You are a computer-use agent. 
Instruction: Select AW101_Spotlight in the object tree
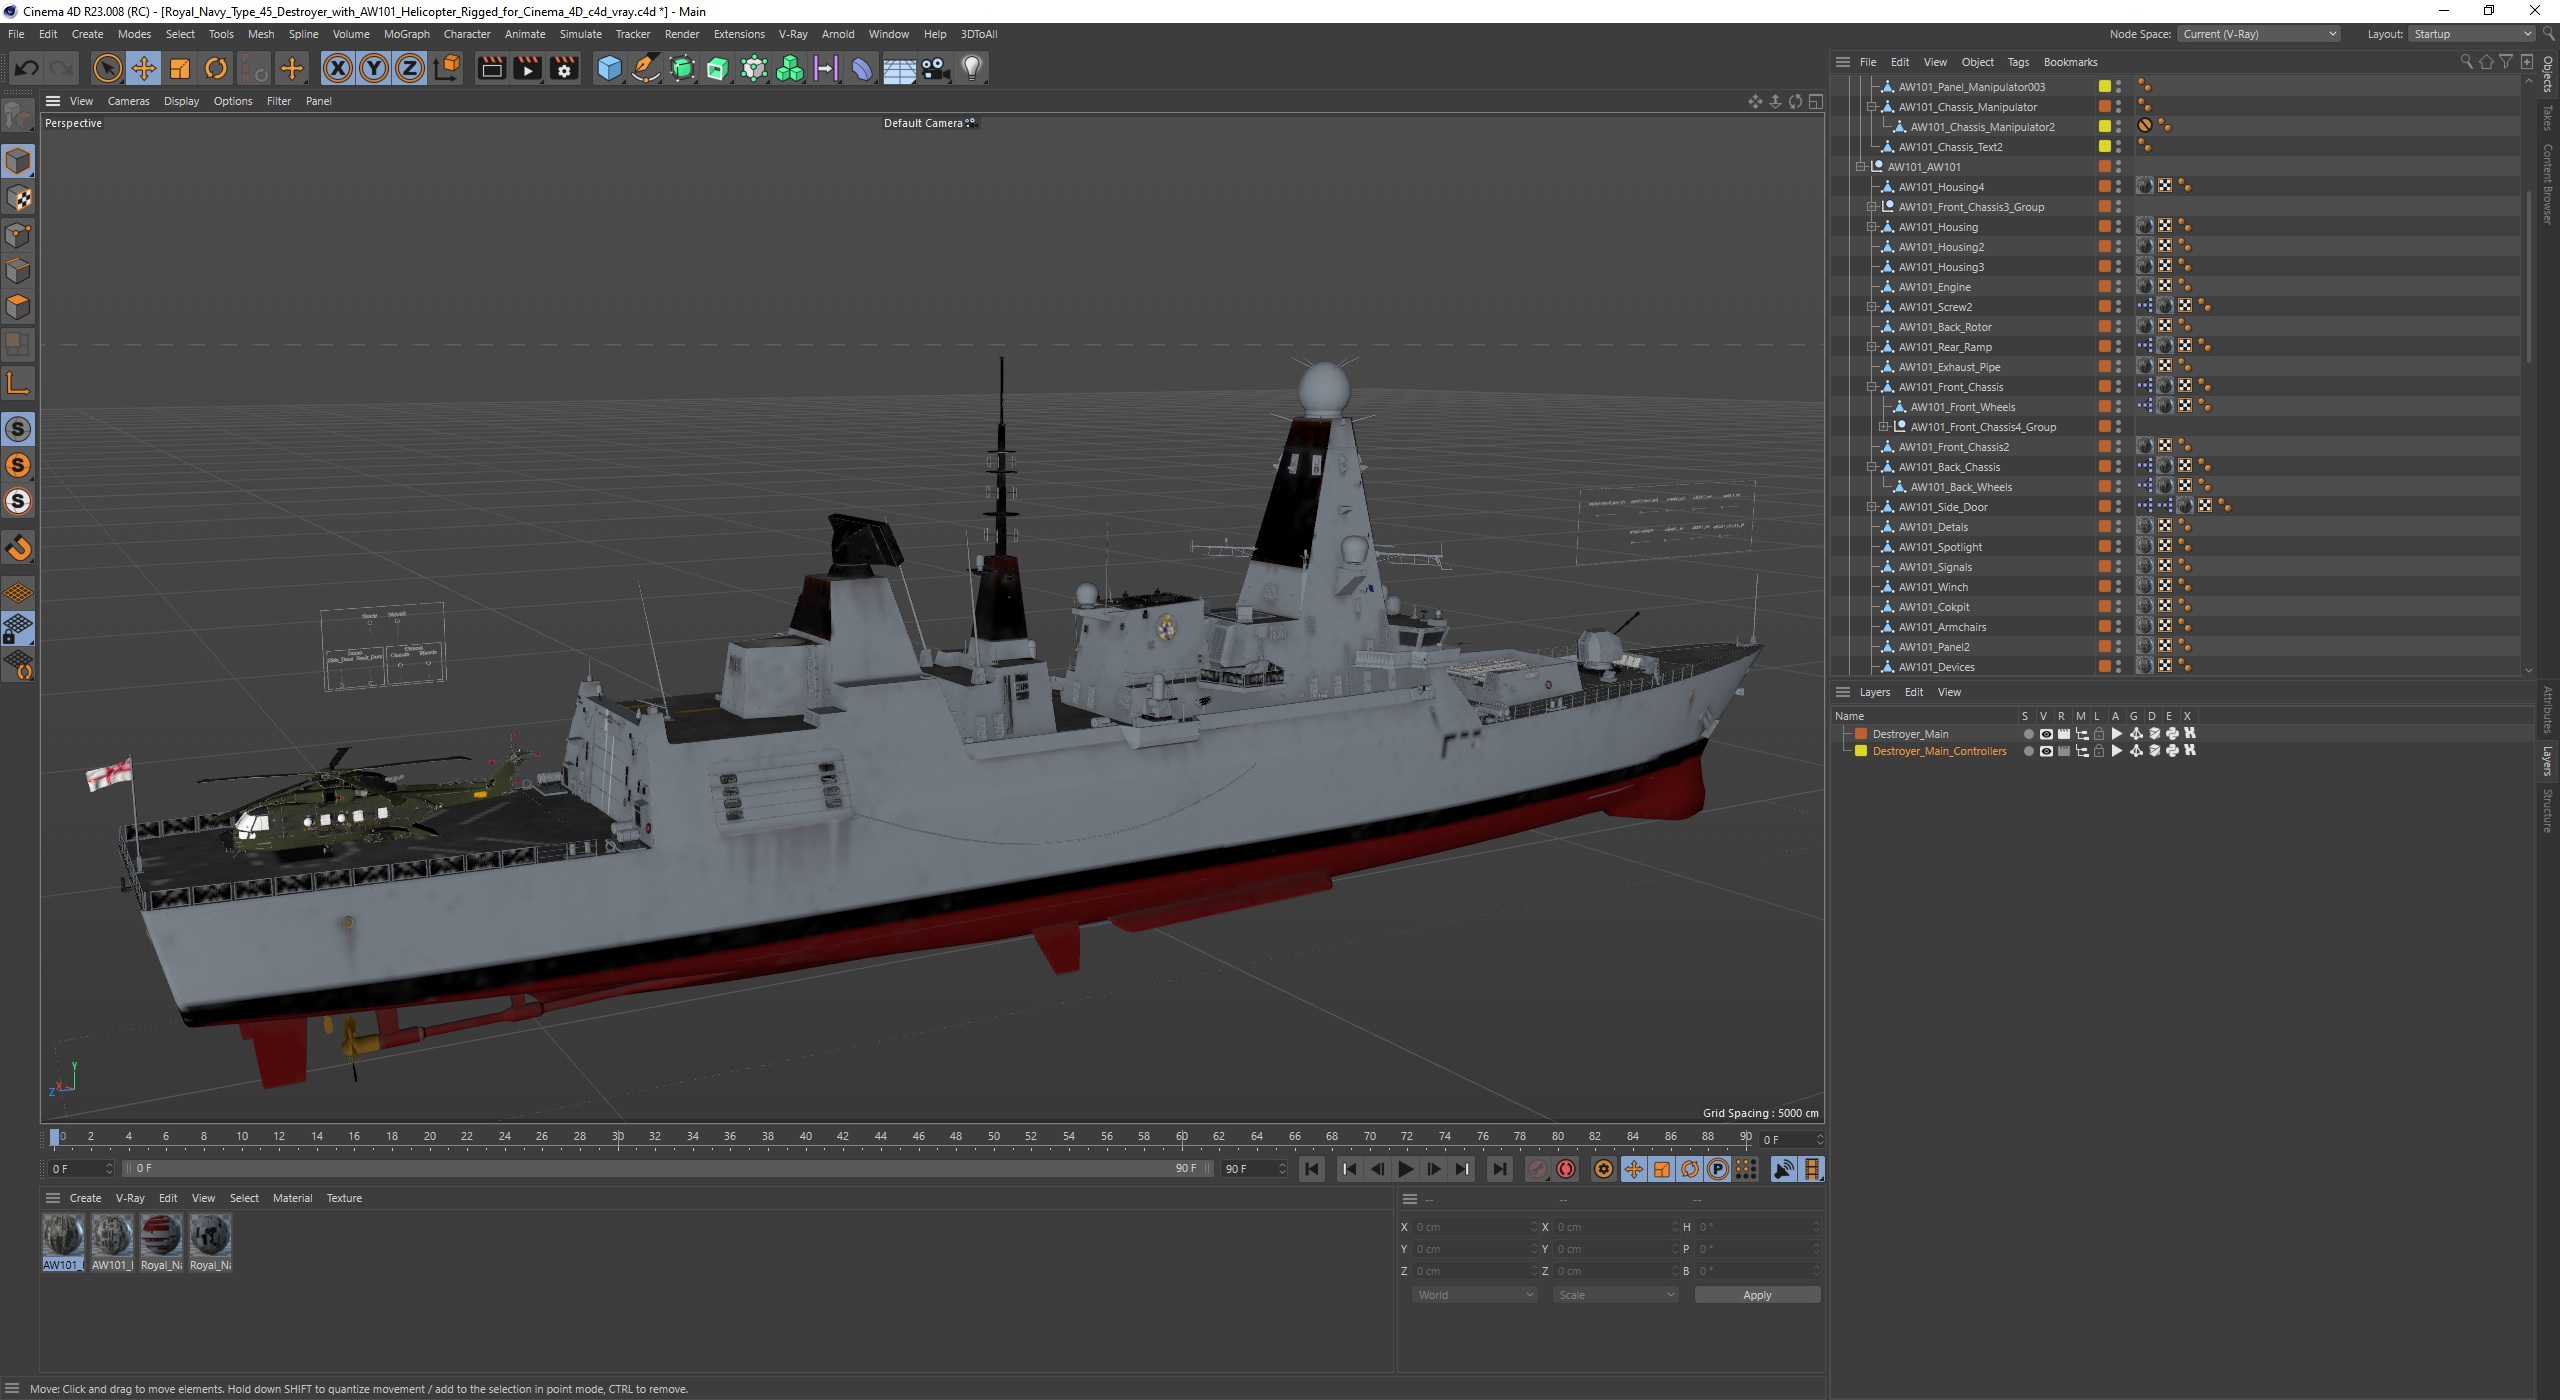pos(1940,547)
